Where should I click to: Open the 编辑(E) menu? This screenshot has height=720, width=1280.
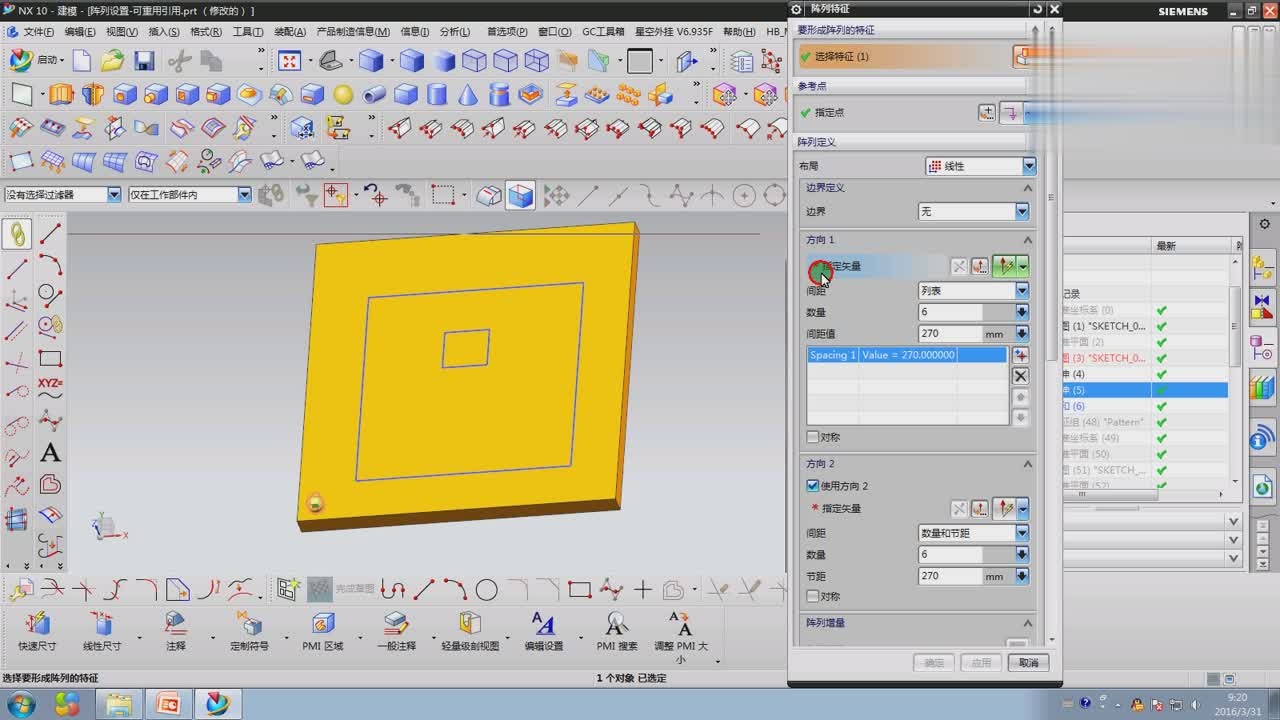click(x=80, y=32)
